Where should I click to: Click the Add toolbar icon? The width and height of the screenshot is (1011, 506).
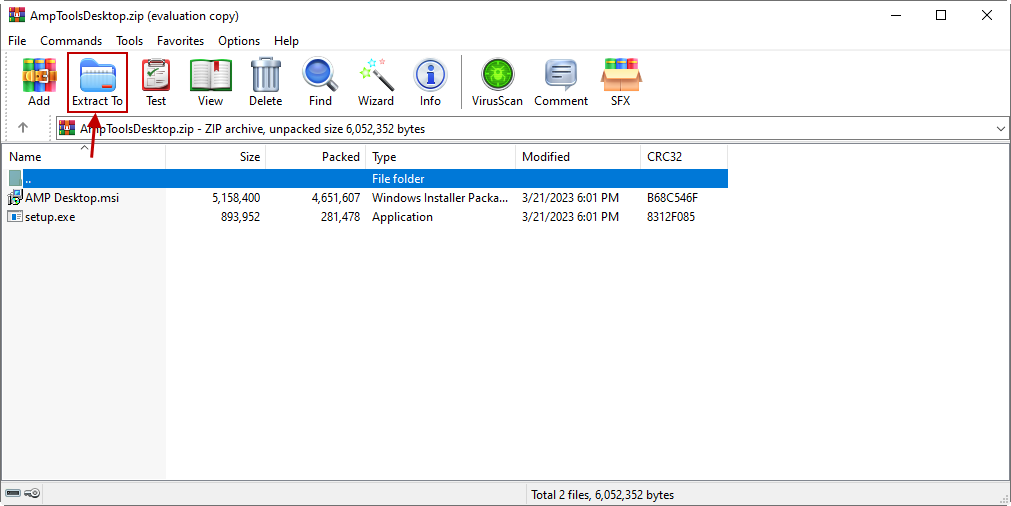coord(39,82)
